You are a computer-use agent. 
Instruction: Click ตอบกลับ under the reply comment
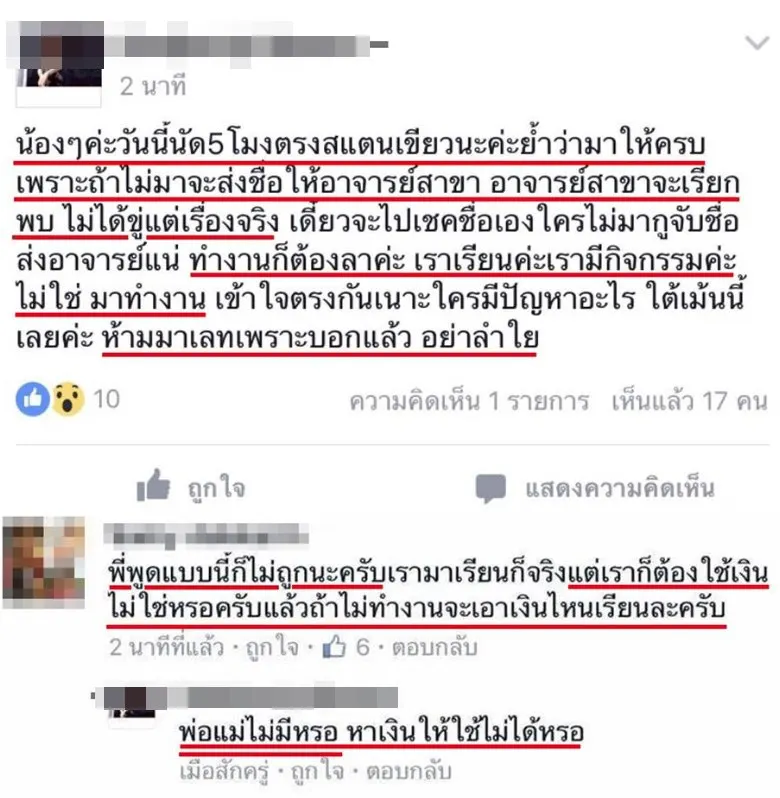click(409, 771)
